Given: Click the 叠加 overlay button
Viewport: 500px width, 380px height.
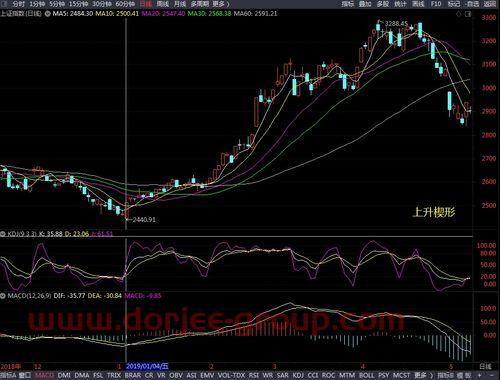Looking at the screenshot, I should point(365,4).
